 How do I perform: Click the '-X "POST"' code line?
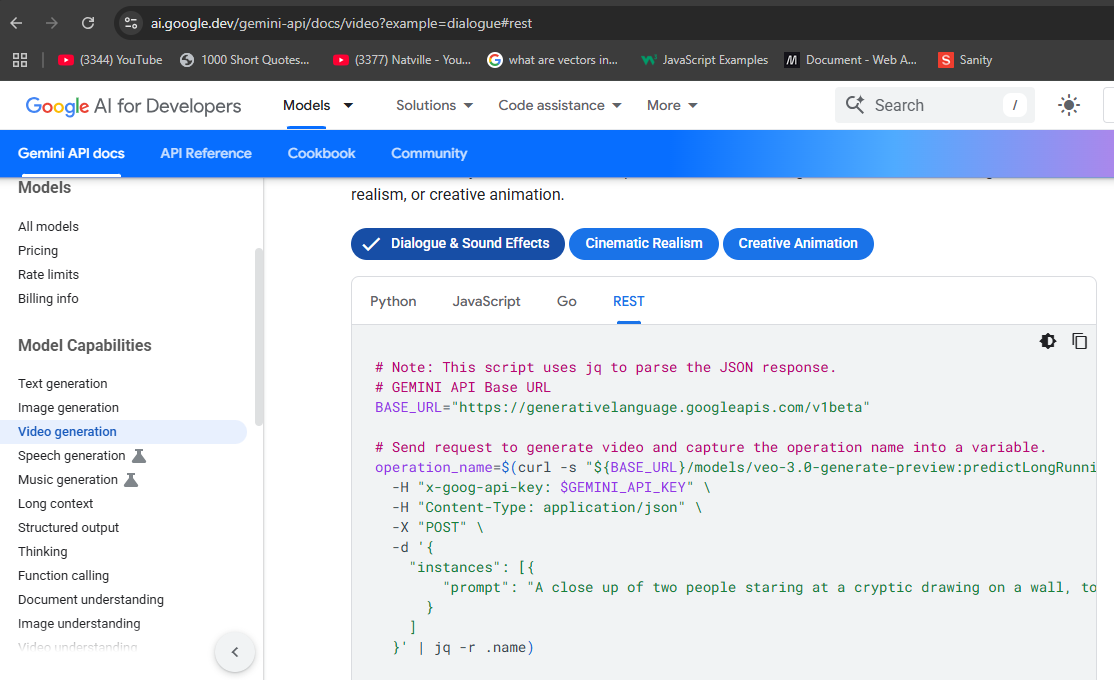(438, 528)
